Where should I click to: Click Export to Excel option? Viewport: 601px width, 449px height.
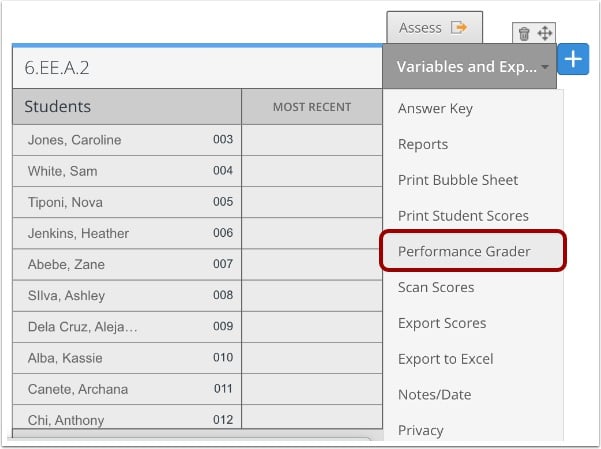click(x=445, y=359)
